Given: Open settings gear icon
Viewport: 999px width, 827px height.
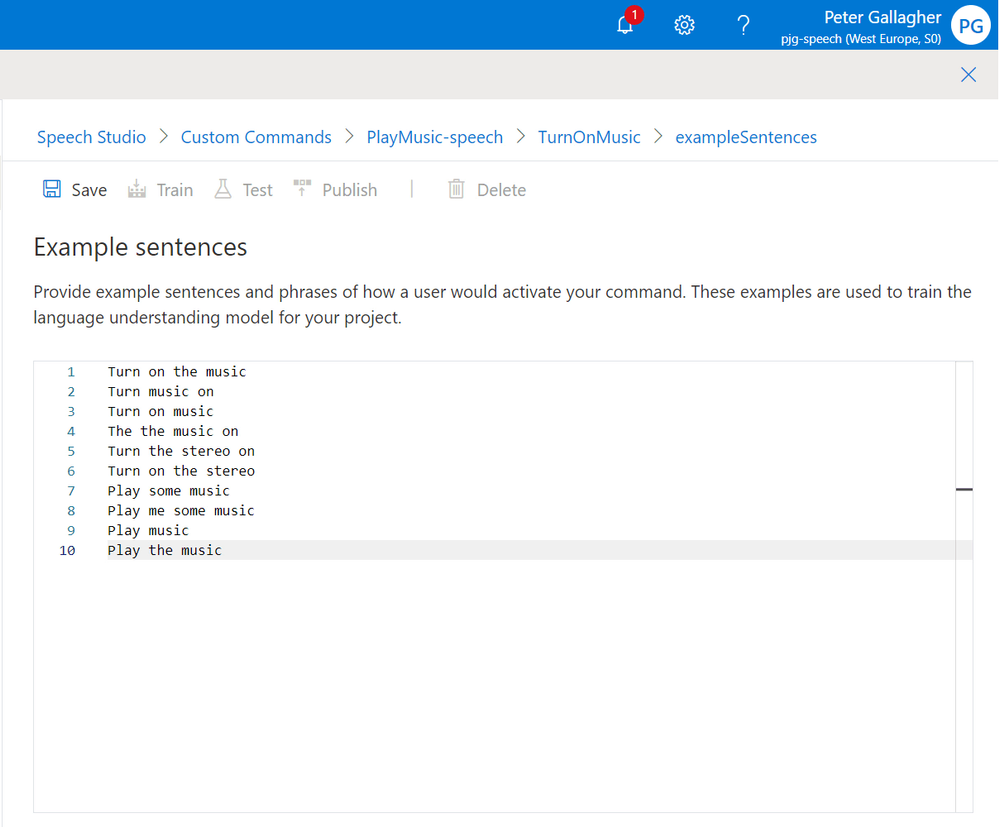Looking at the screenshot, I should tap(684, 25).
